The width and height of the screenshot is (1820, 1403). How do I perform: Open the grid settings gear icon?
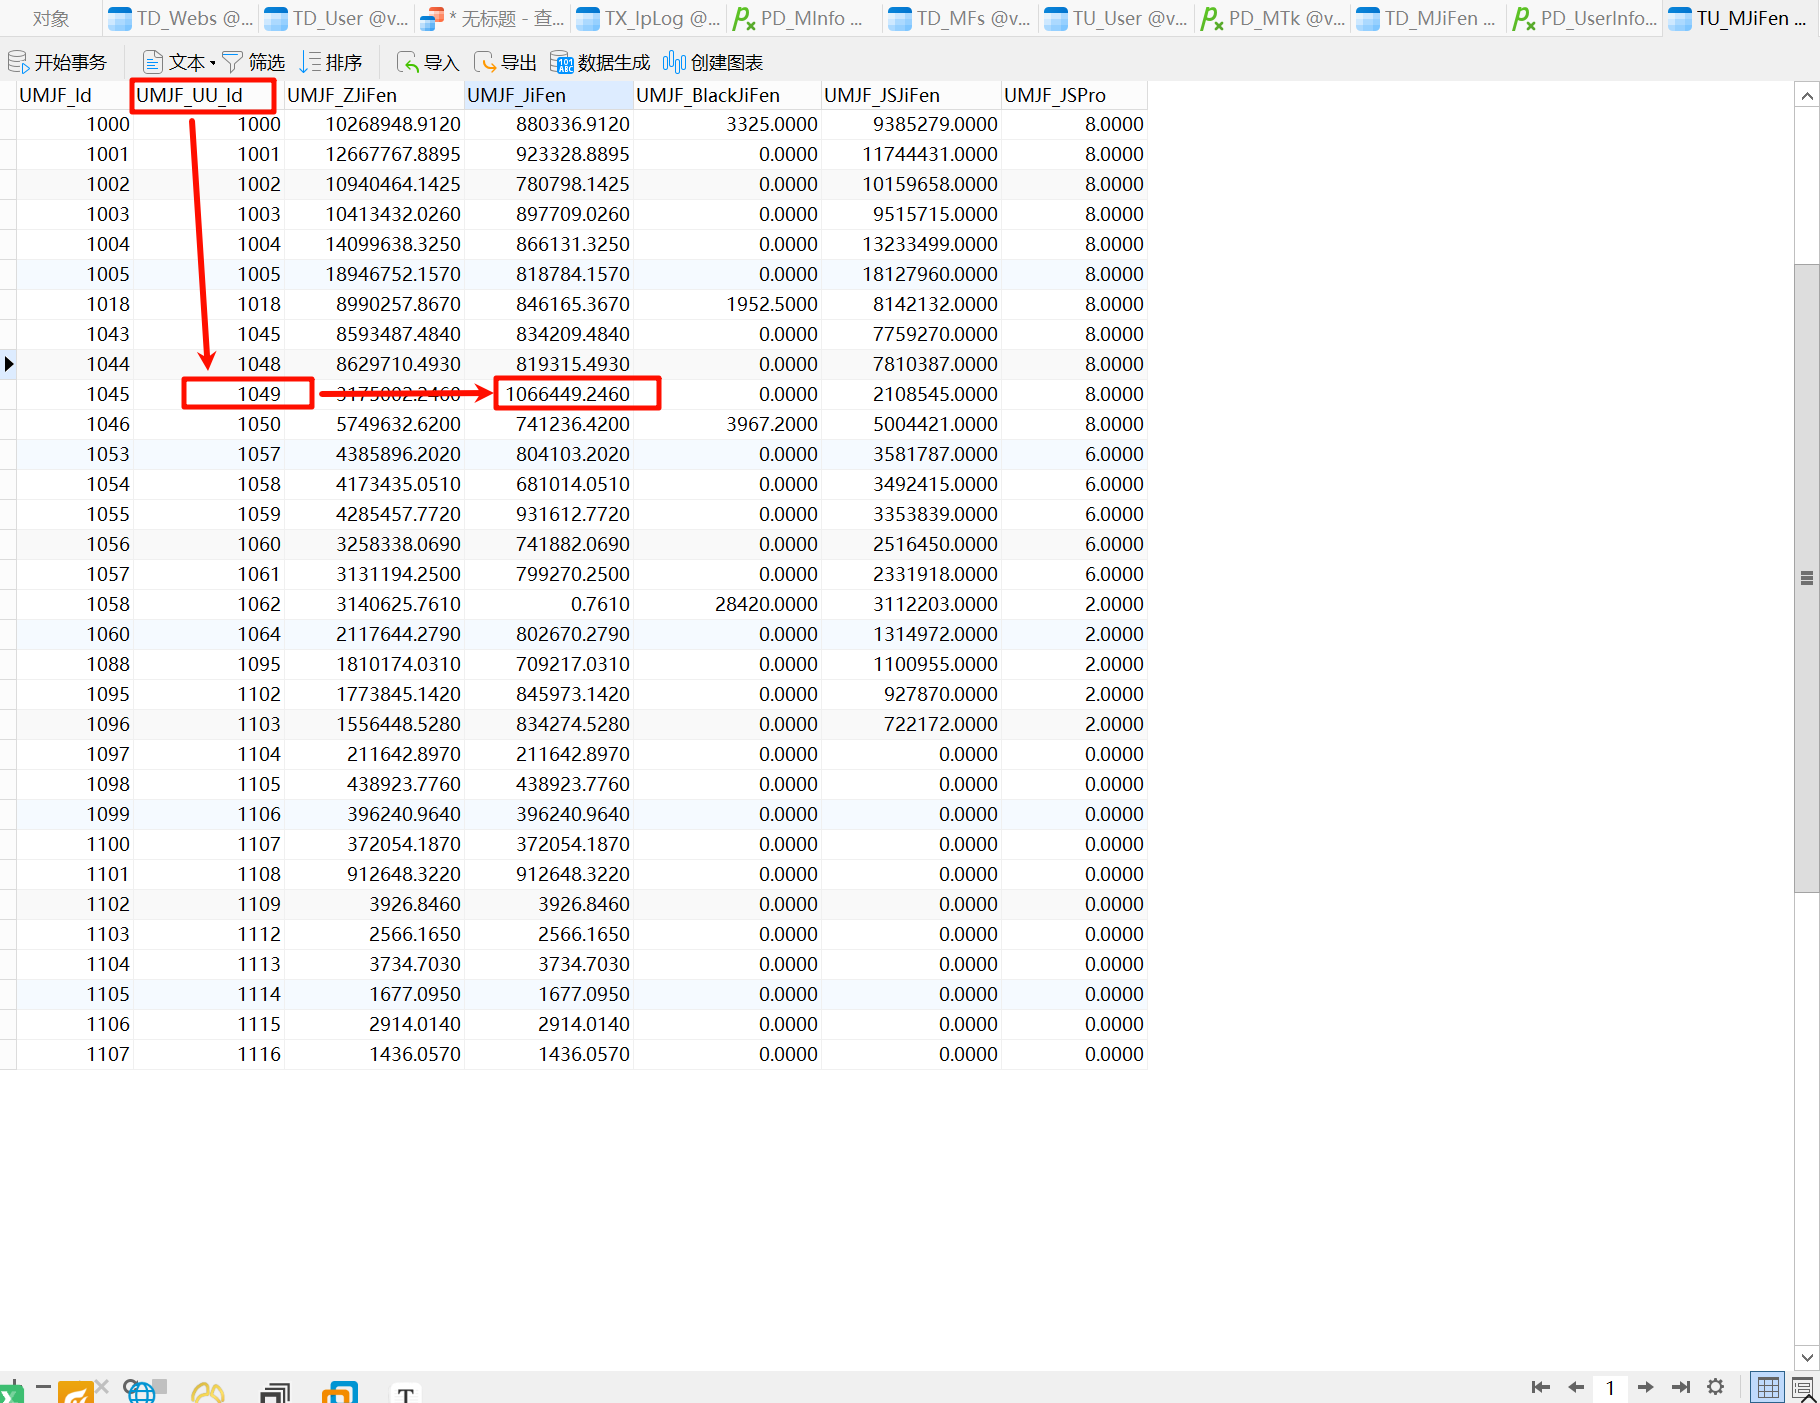coord(1715,1387)
